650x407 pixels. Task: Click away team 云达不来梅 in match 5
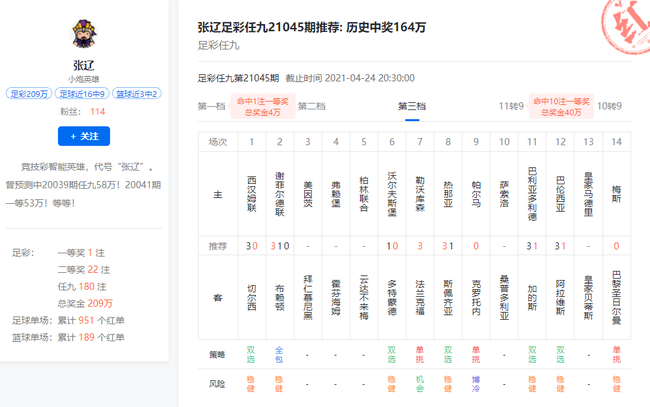click(364, 298)
